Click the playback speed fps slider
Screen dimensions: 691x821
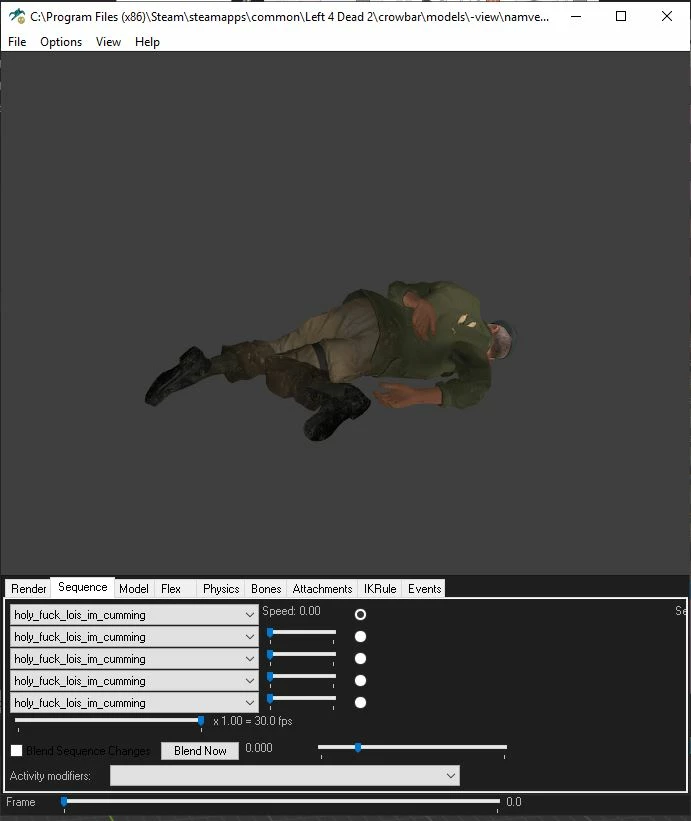tap(109, 721)
